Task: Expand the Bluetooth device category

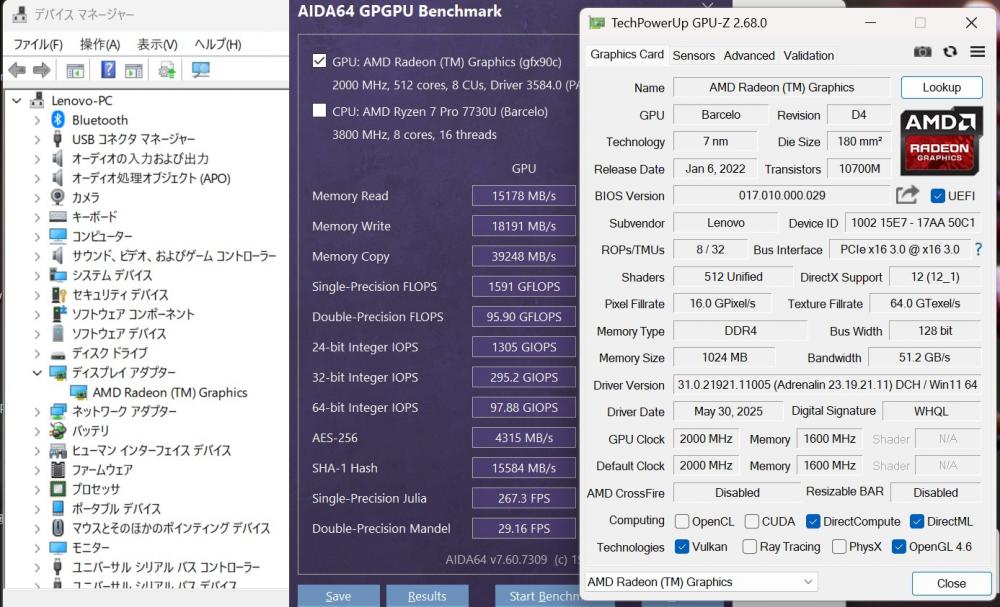Action: click(38, 120)
